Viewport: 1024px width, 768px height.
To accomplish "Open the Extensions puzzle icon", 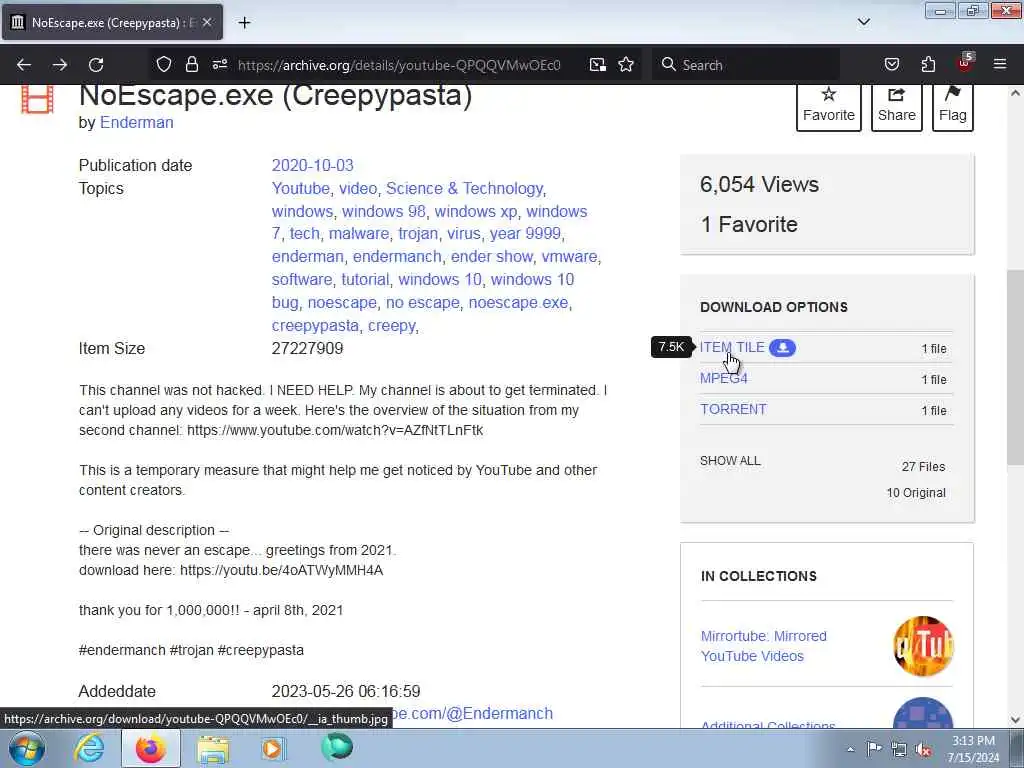I will point(928,65).
